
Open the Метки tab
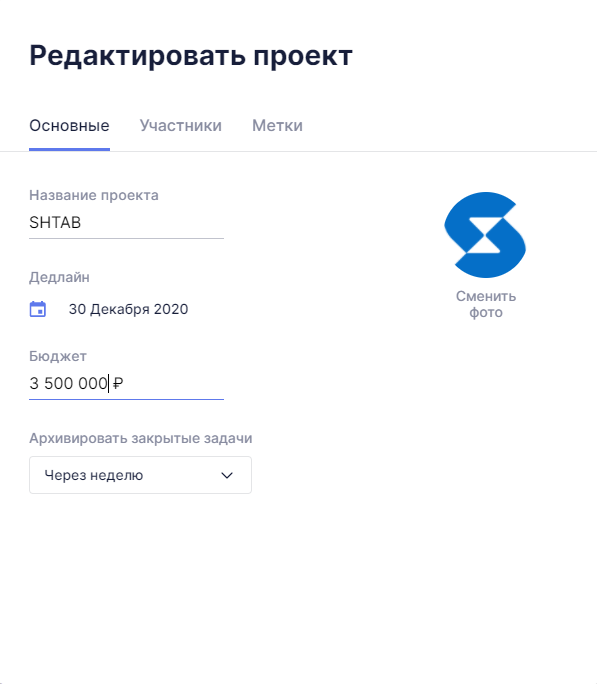pyautogui.click(x=277, y=126)
